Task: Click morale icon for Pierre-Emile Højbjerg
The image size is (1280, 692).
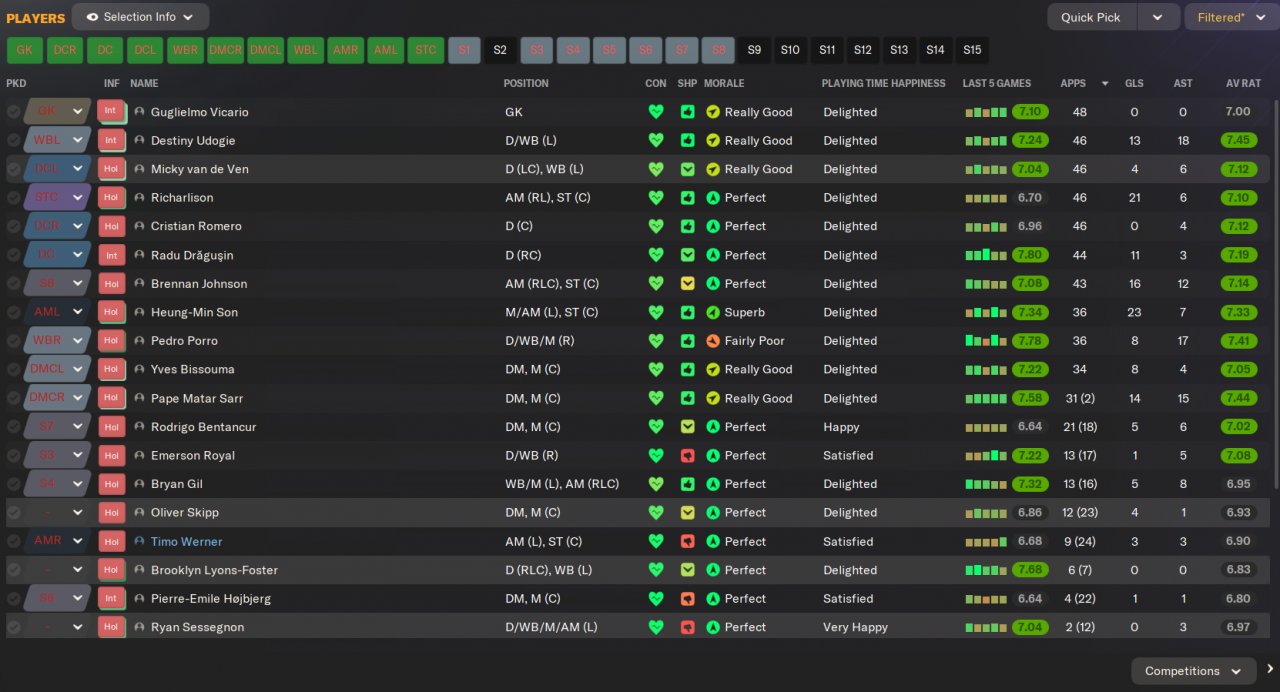Action: (x=713, y=598)
